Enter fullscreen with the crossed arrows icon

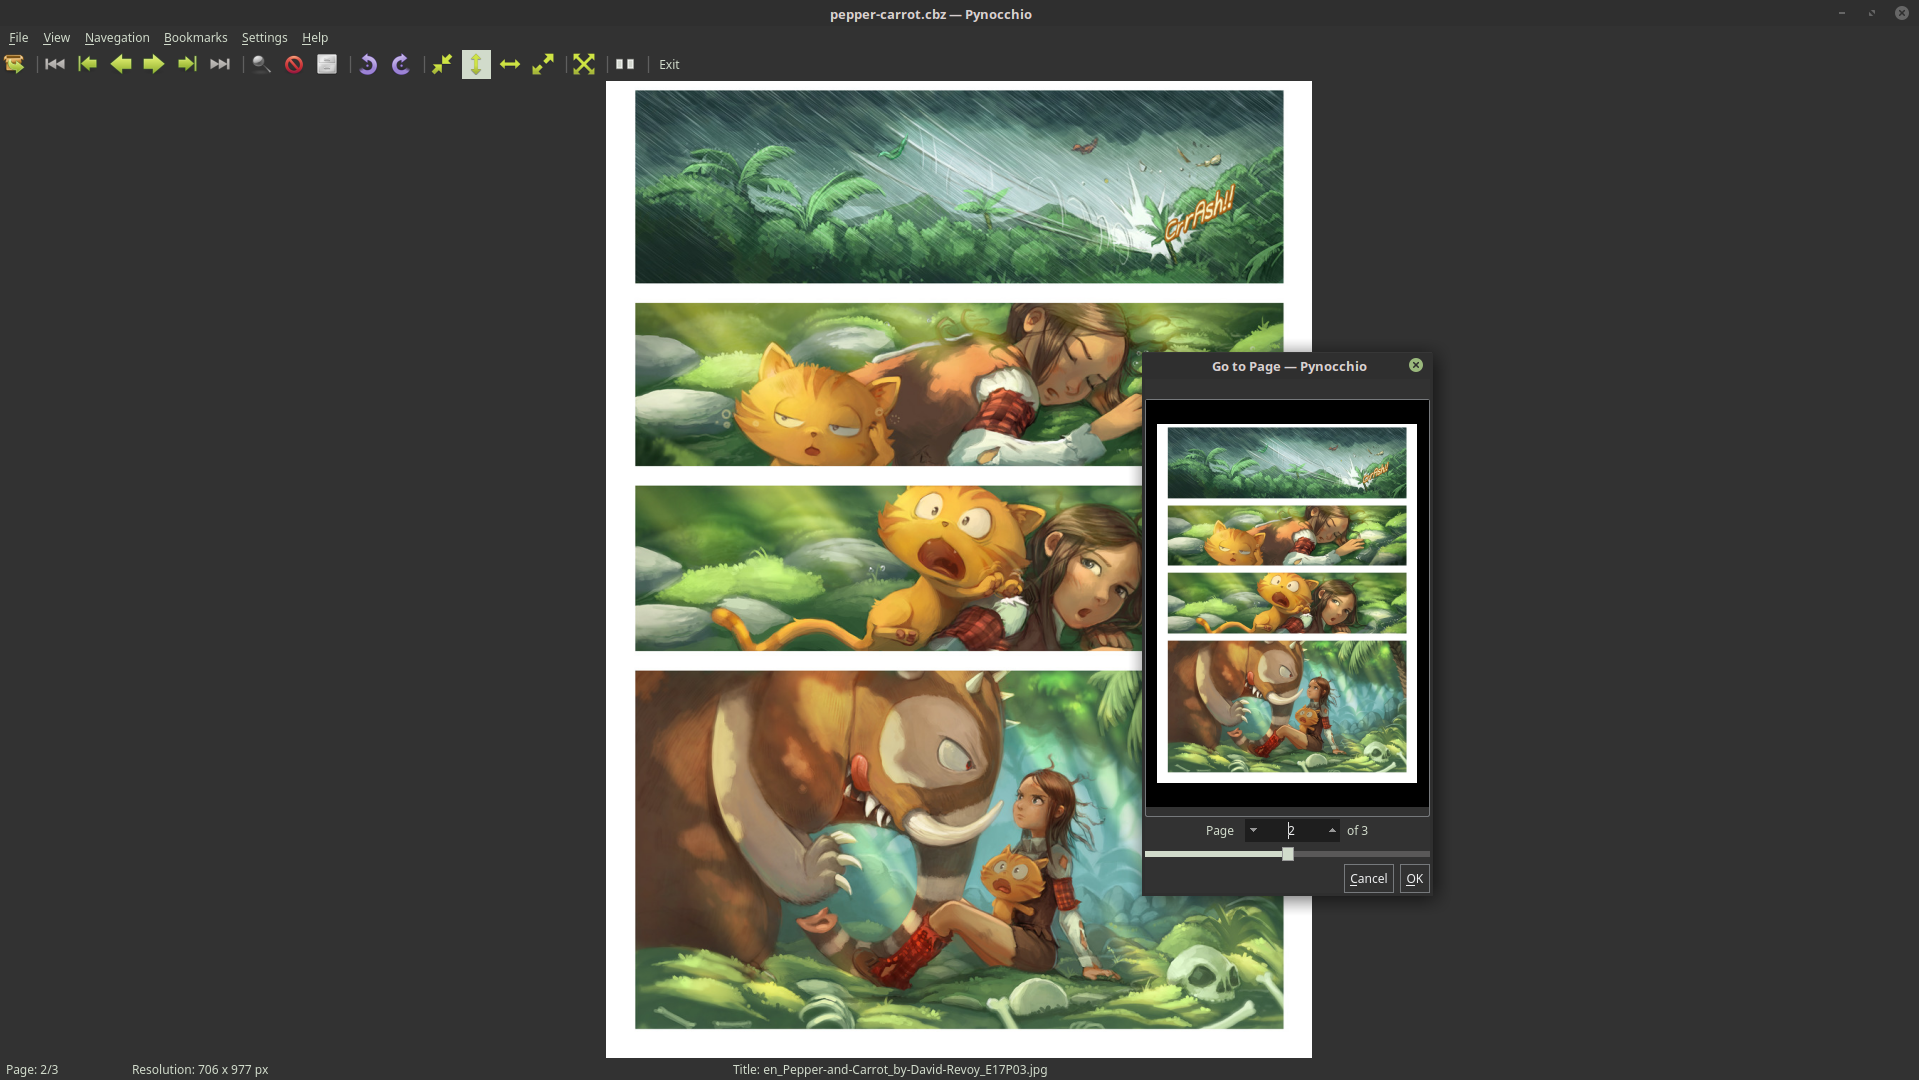click(584, 64)
